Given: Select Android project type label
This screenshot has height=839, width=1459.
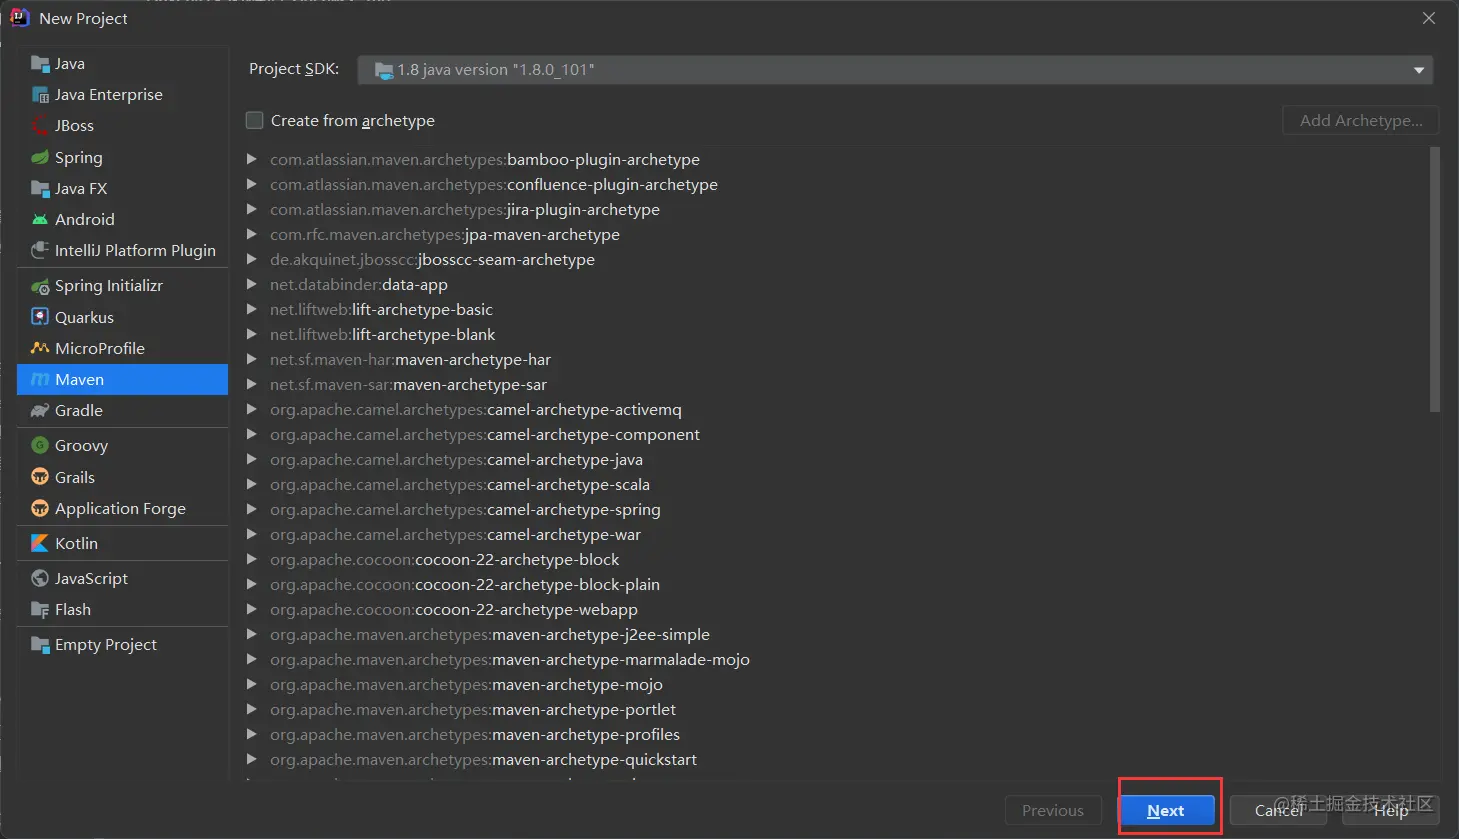Looking at the screenshot, I should [x=85, y=220].
